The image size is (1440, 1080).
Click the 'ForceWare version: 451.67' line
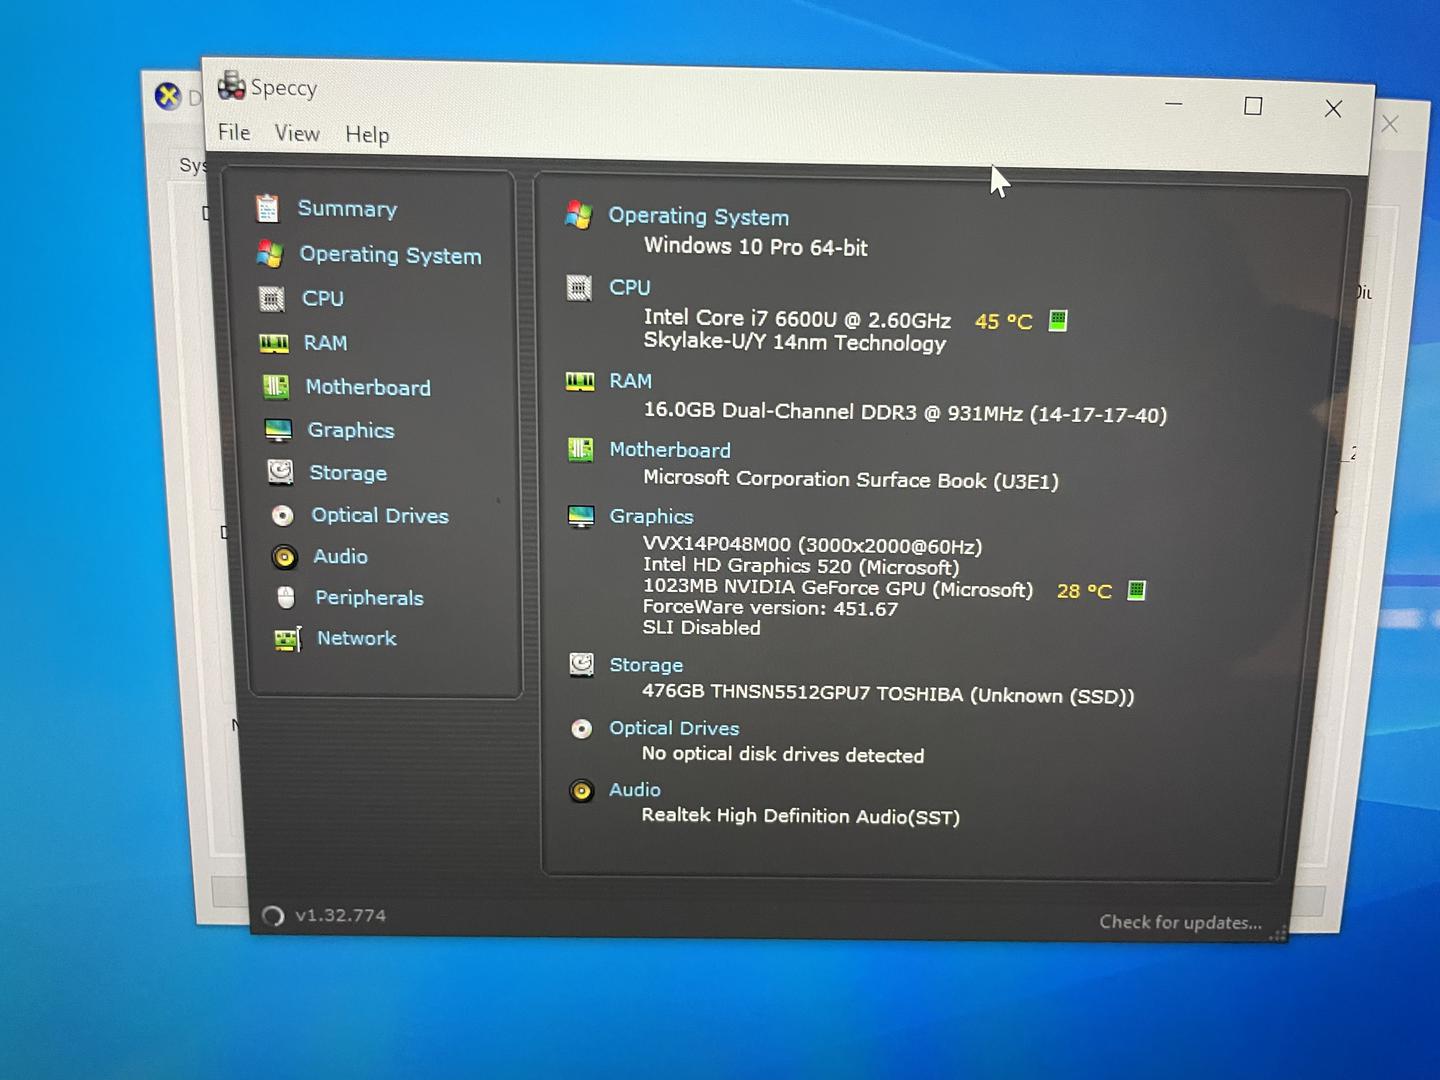770,608
